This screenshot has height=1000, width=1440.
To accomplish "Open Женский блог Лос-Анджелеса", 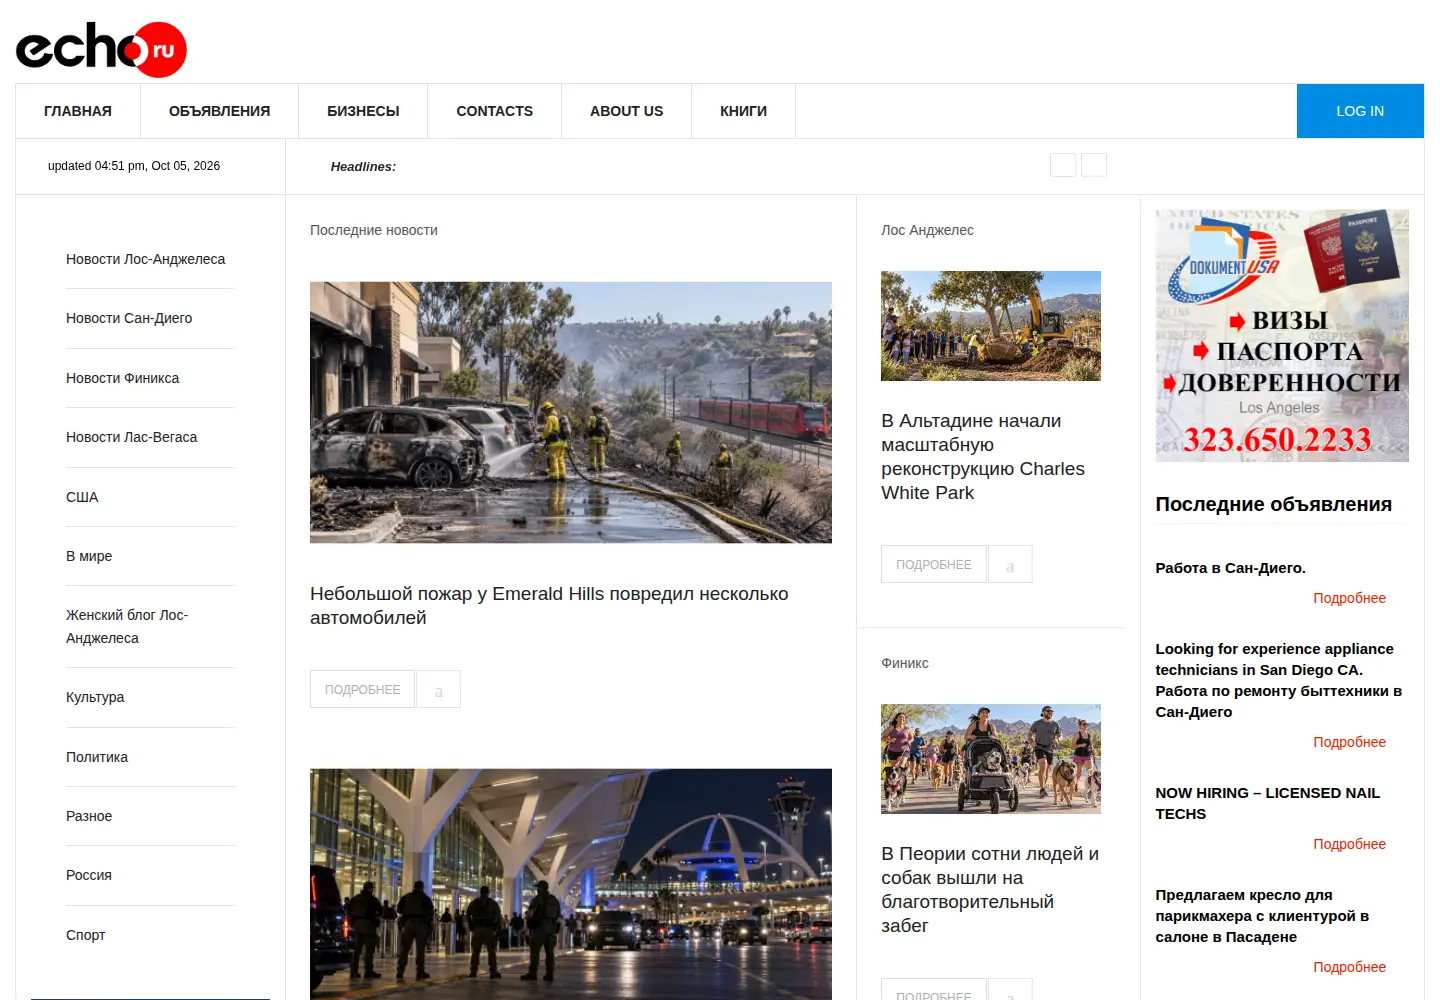I will pyautogui.click(x=127, y=626).
